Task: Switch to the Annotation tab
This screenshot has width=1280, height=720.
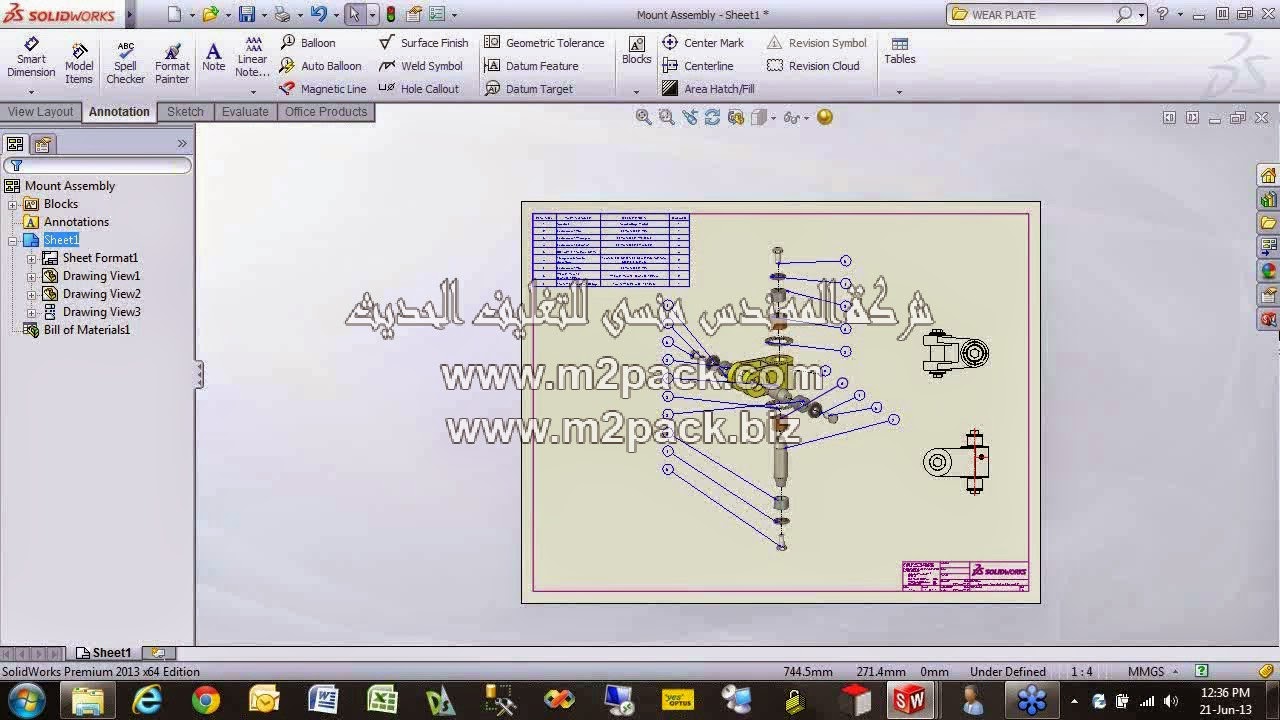Action: click(119, 112)
